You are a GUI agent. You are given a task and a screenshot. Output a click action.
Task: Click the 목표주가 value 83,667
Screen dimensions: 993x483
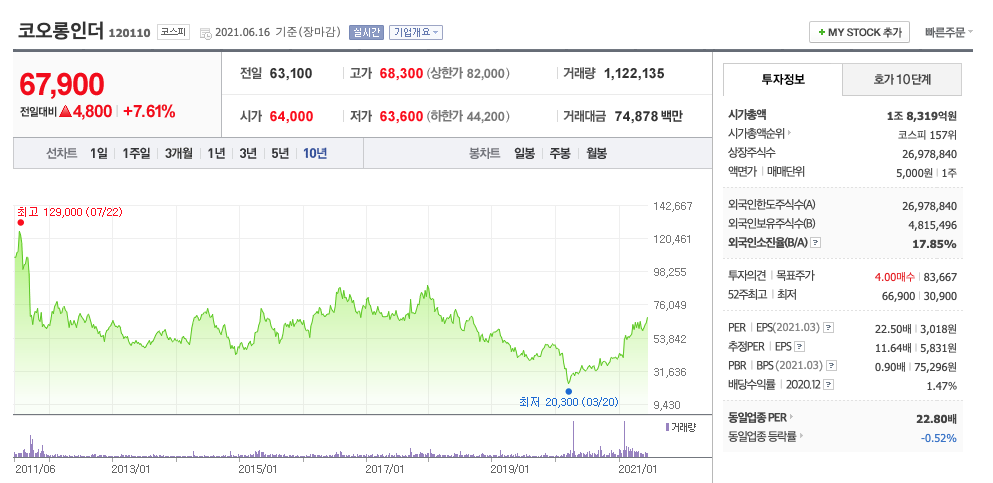click(940, 277)
